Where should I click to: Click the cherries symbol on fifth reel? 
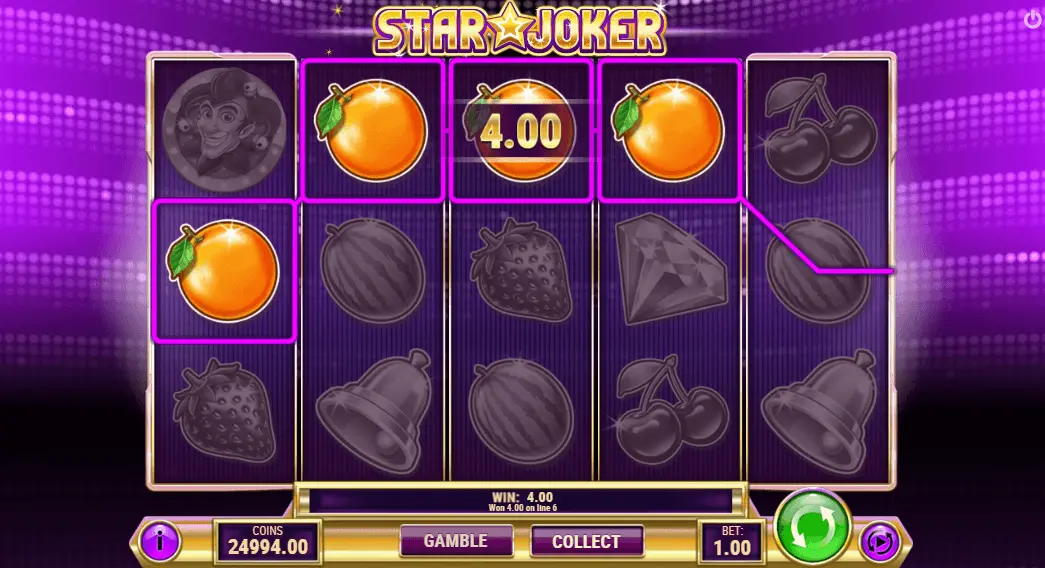[820, 129]
